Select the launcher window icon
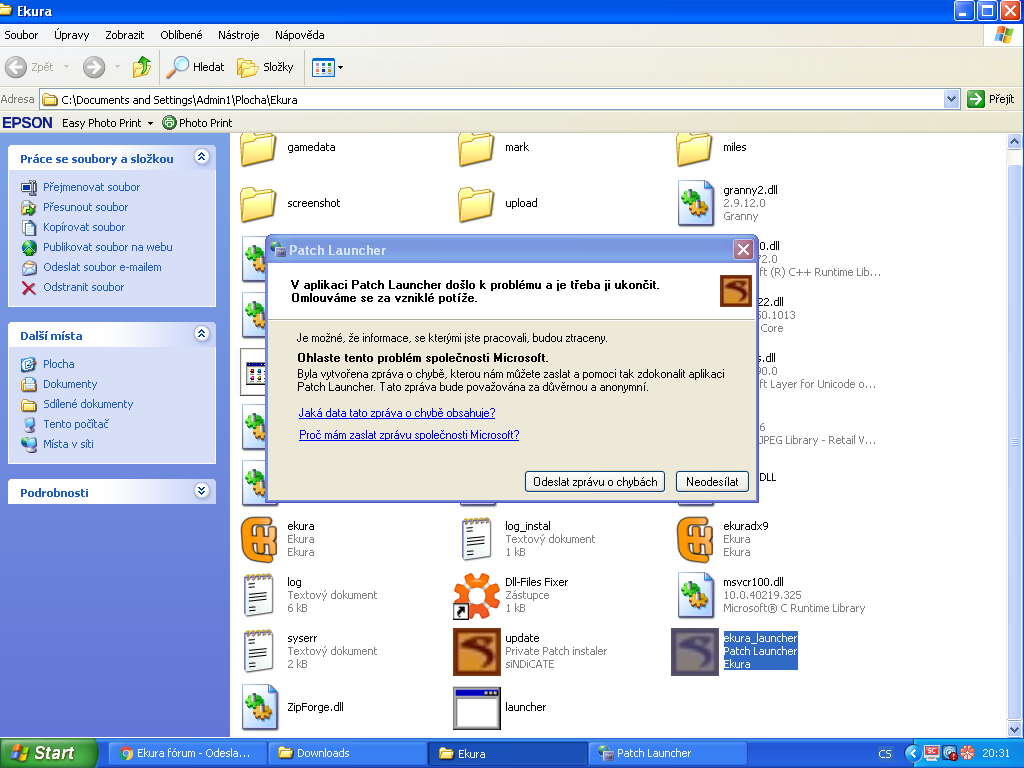 (476, 707)
